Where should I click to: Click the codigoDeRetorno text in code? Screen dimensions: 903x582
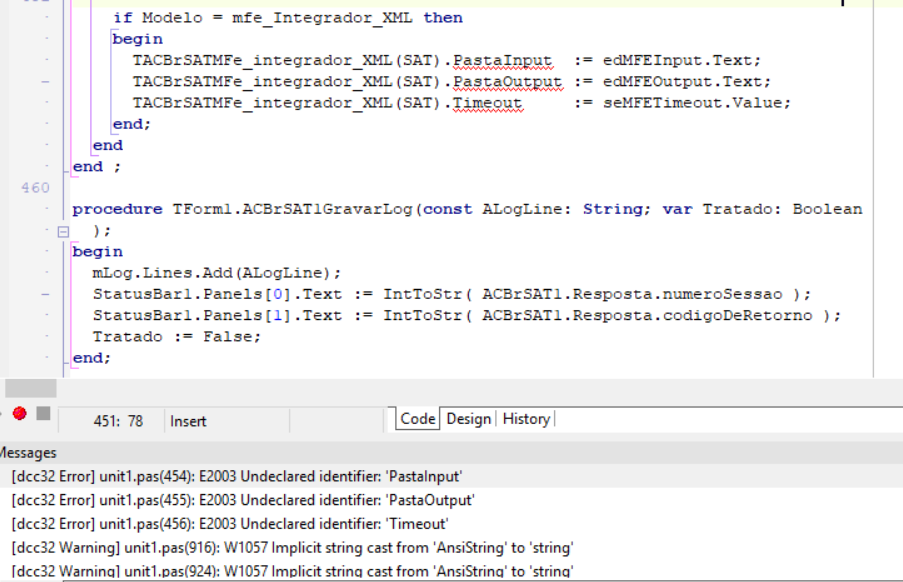pos(737,315)
